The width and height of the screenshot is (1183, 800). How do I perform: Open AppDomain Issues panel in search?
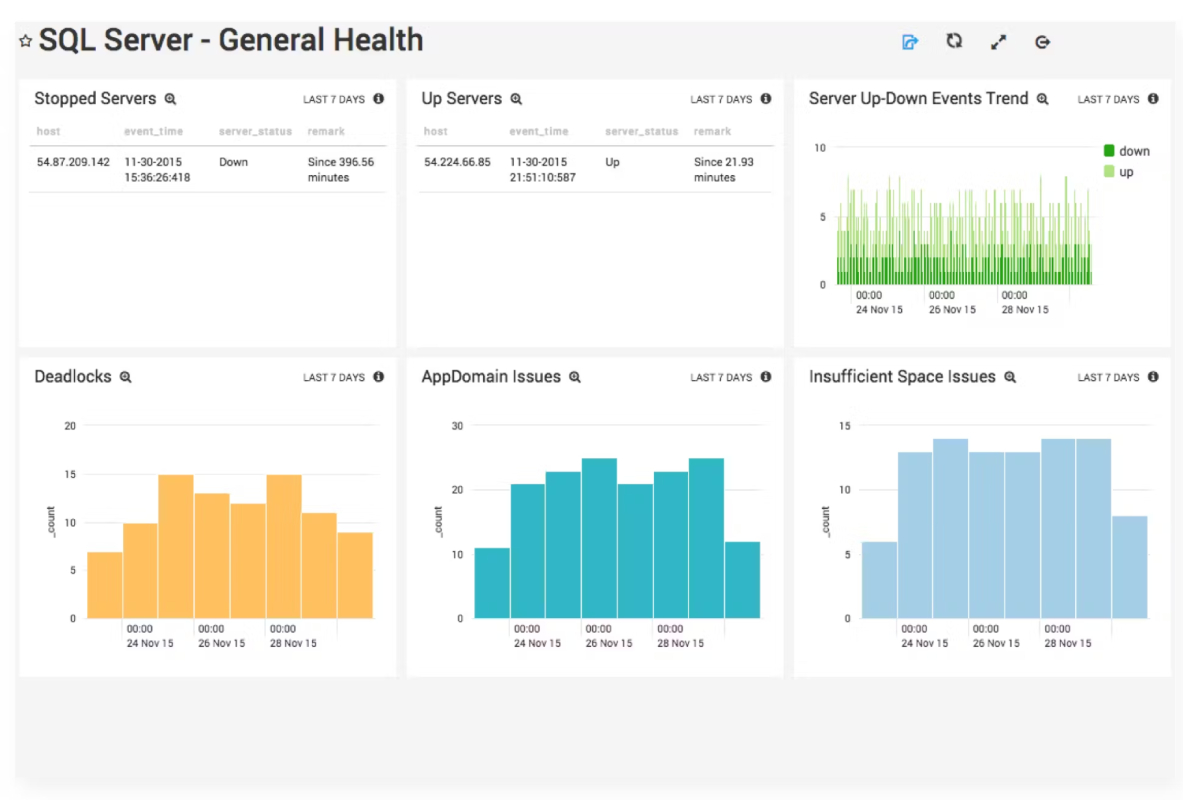pos(575,377)
